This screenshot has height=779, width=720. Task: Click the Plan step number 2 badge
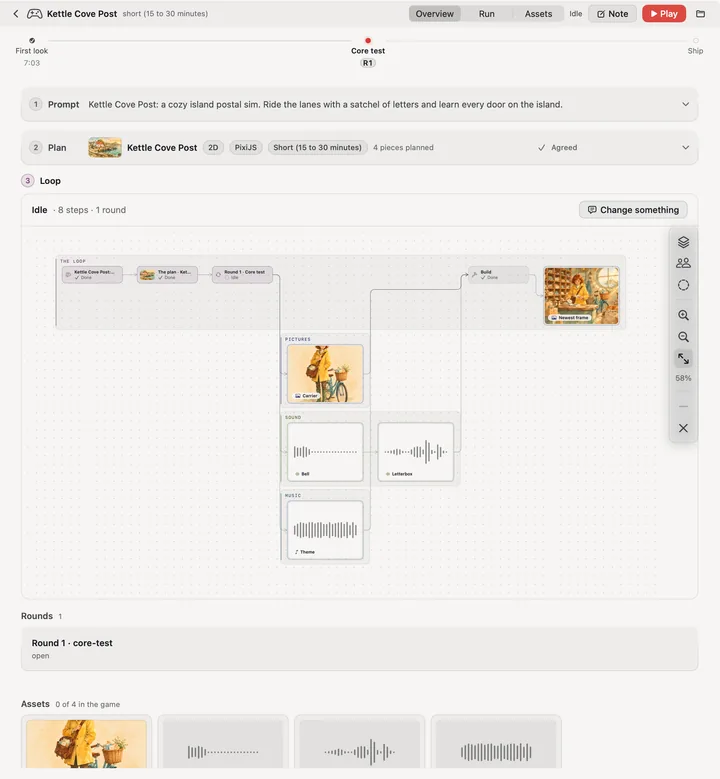click(36, 148)
